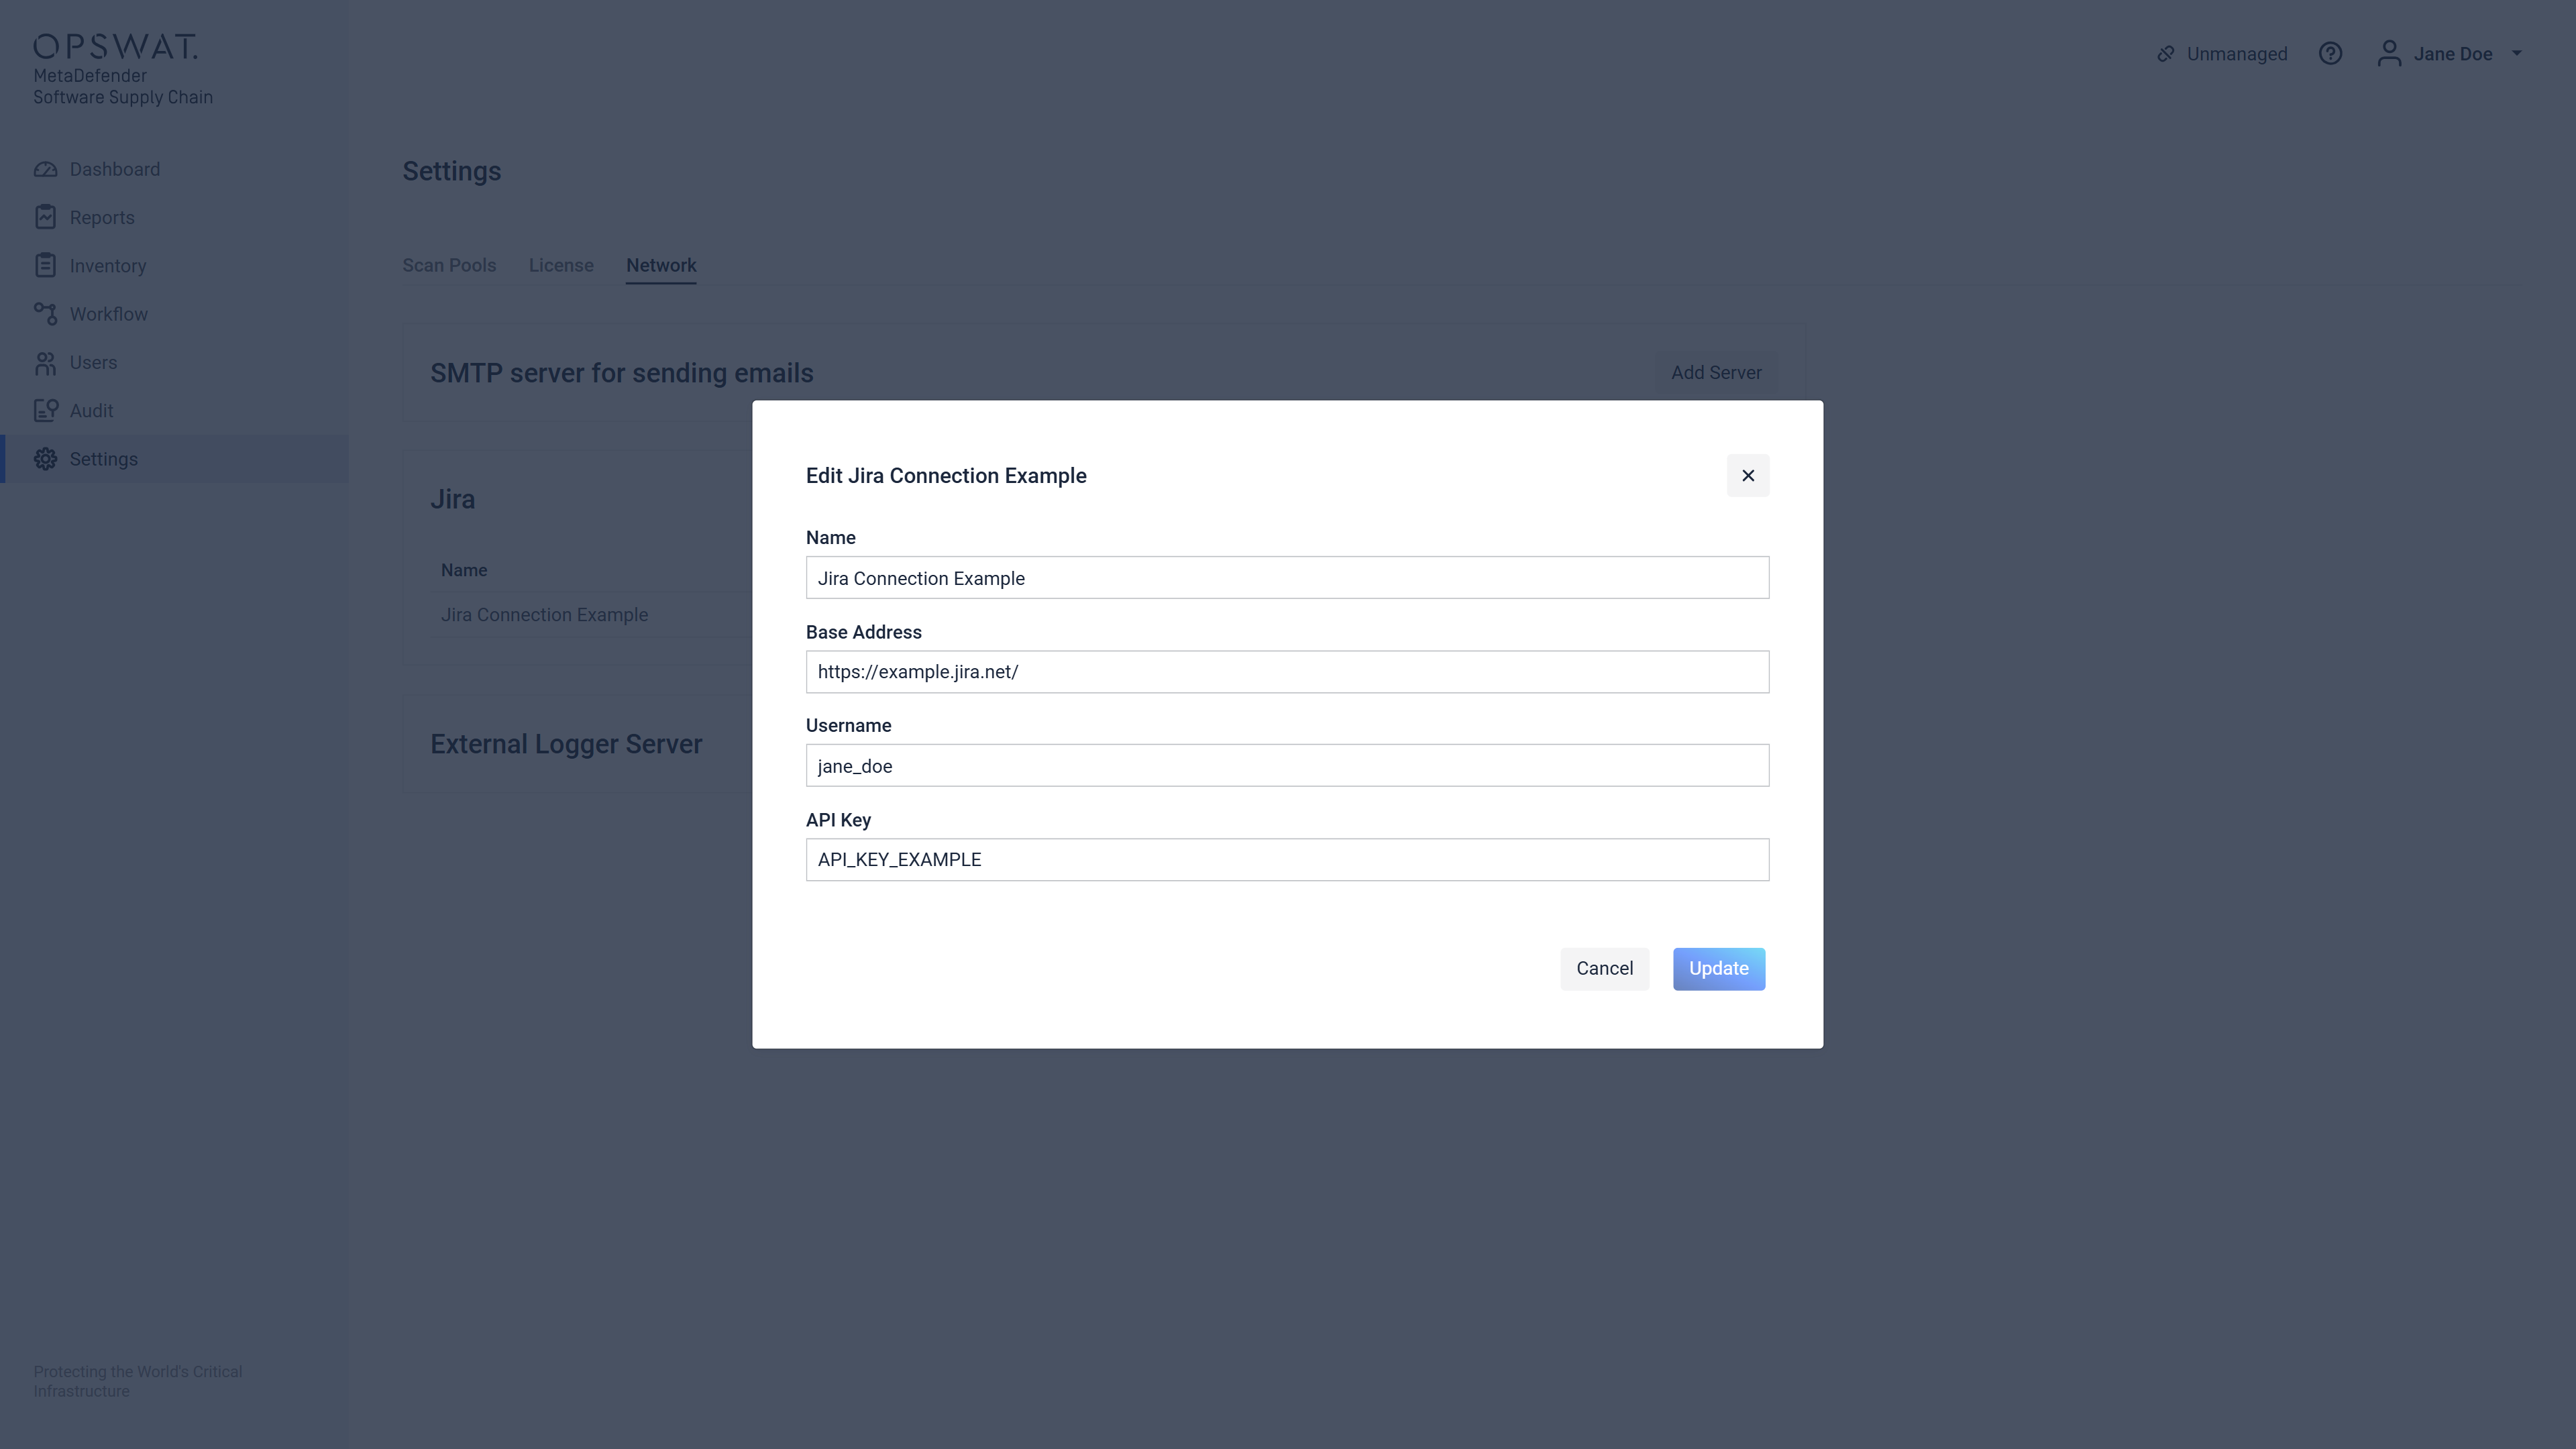2576x1449 pixels.
Task: Click the Reports icon in sidebar
Action: [45, 218]
